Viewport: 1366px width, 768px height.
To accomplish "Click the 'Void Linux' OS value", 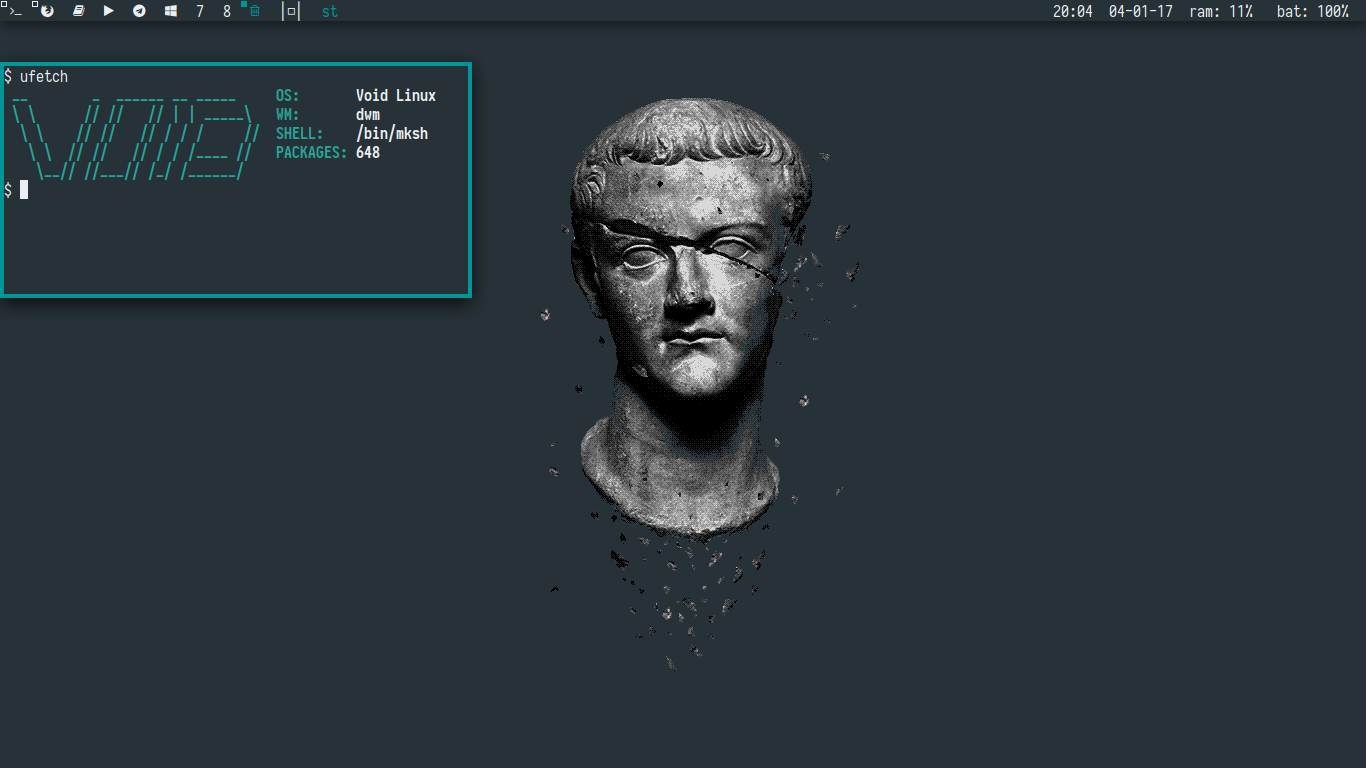I will (396, 96).
